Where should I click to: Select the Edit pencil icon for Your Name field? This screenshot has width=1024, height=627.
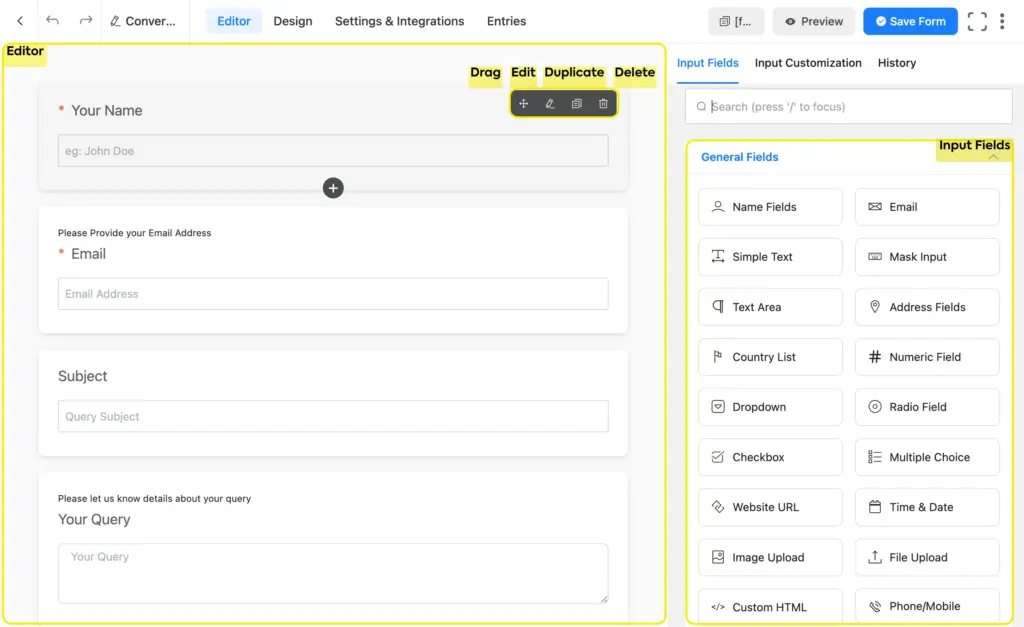[550, 103]
